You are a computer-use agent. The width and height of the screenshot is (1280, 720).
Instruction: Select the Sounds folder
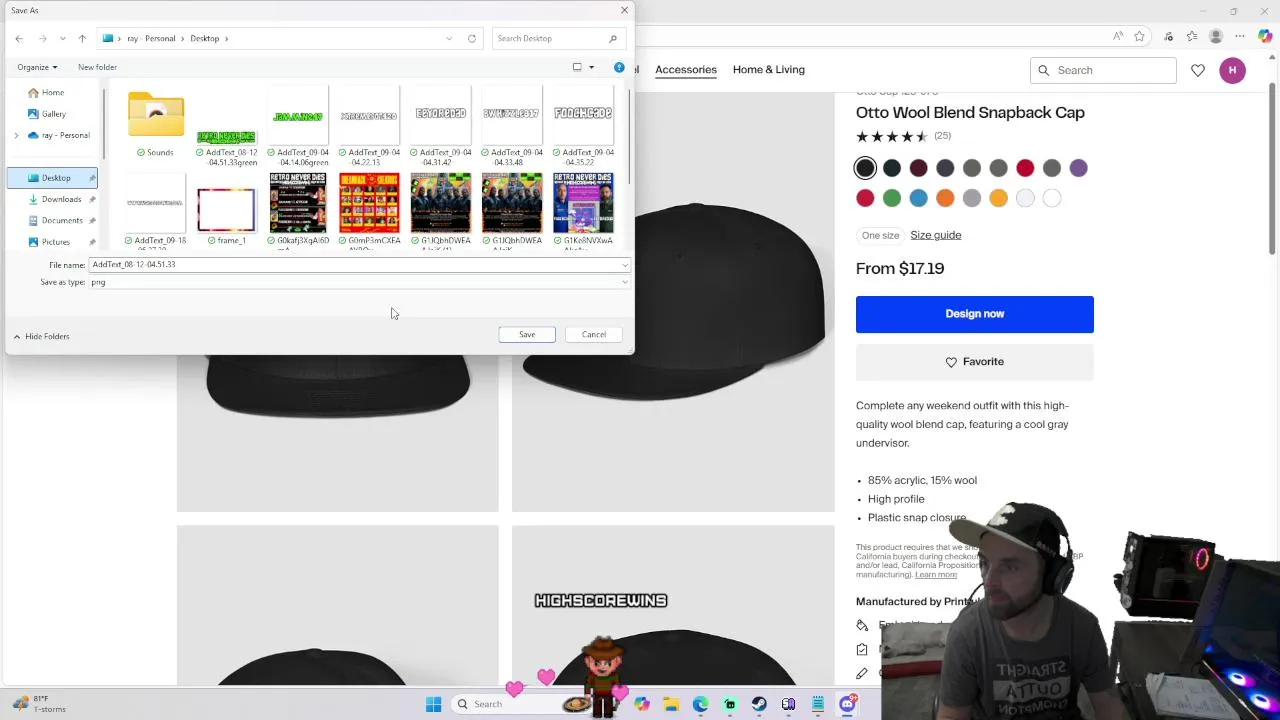[156, 125]
